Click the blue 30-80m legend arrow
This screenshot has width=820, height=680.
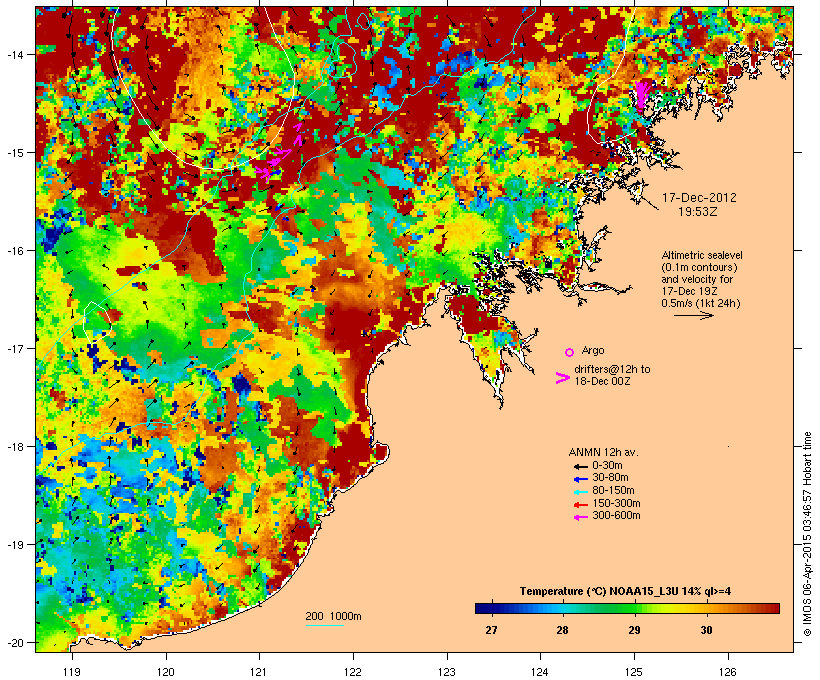(580, 479)
